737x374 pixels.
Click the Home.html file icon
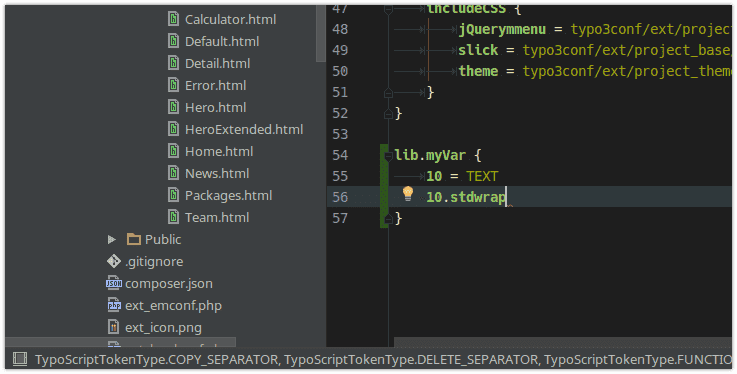(173, 151)
